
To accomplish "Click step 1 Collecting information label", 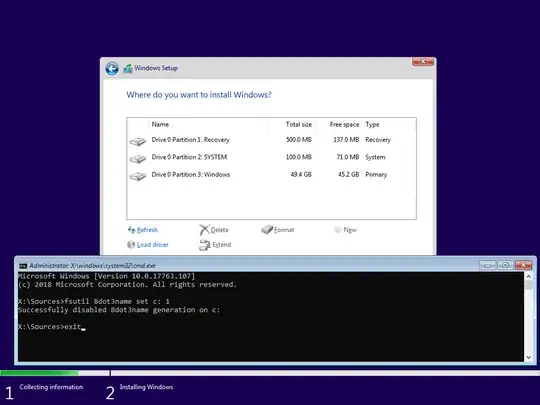I will 51,387.
